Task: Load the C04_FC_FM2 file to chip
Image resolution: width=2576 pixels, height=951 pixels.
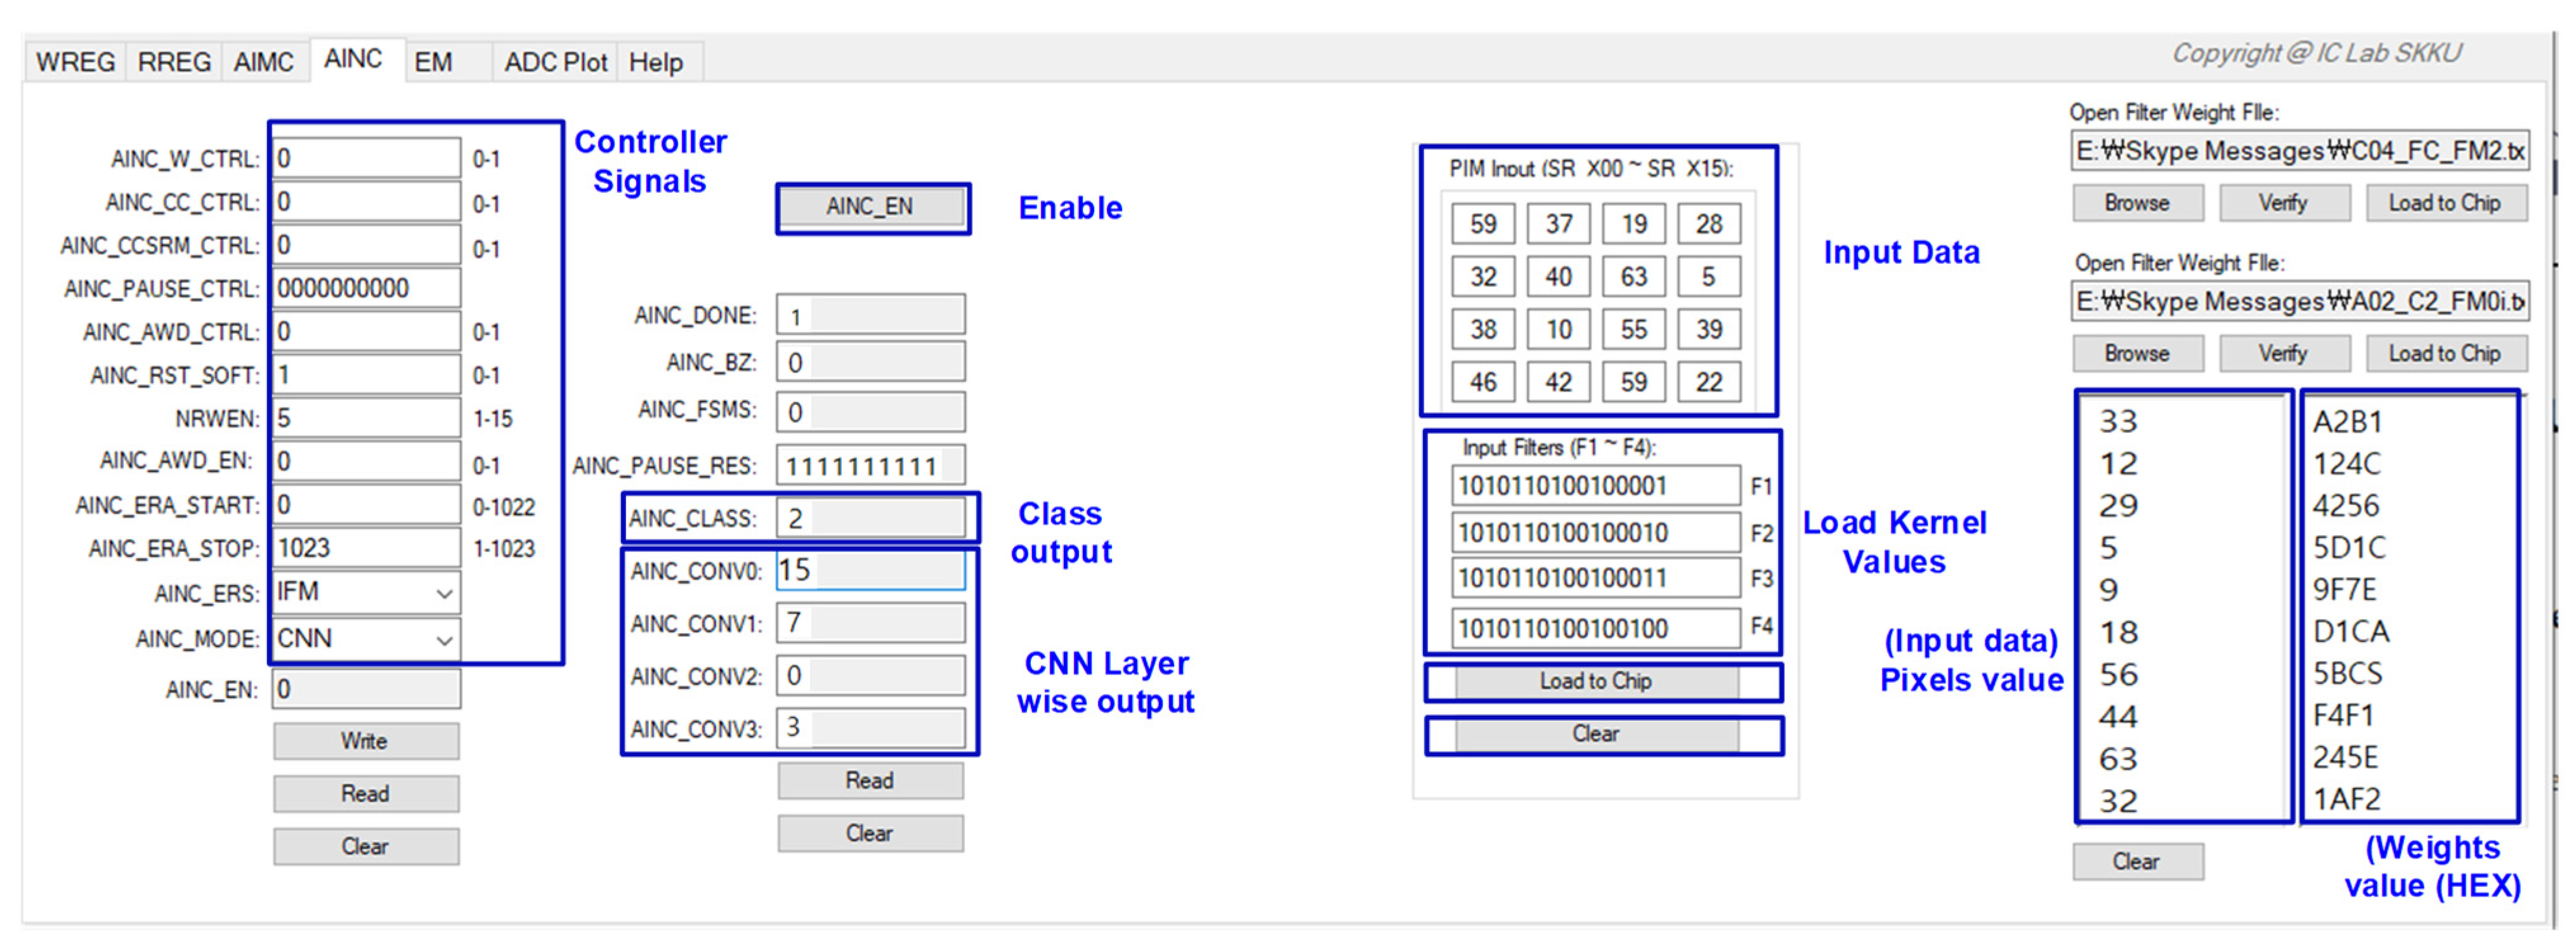Action: tap(2444, 203)
